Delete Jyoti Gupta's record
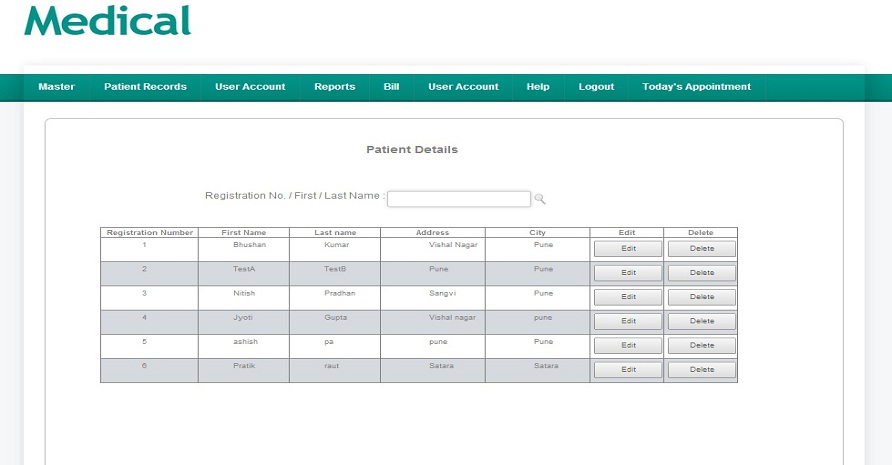 tap(701, 322)
